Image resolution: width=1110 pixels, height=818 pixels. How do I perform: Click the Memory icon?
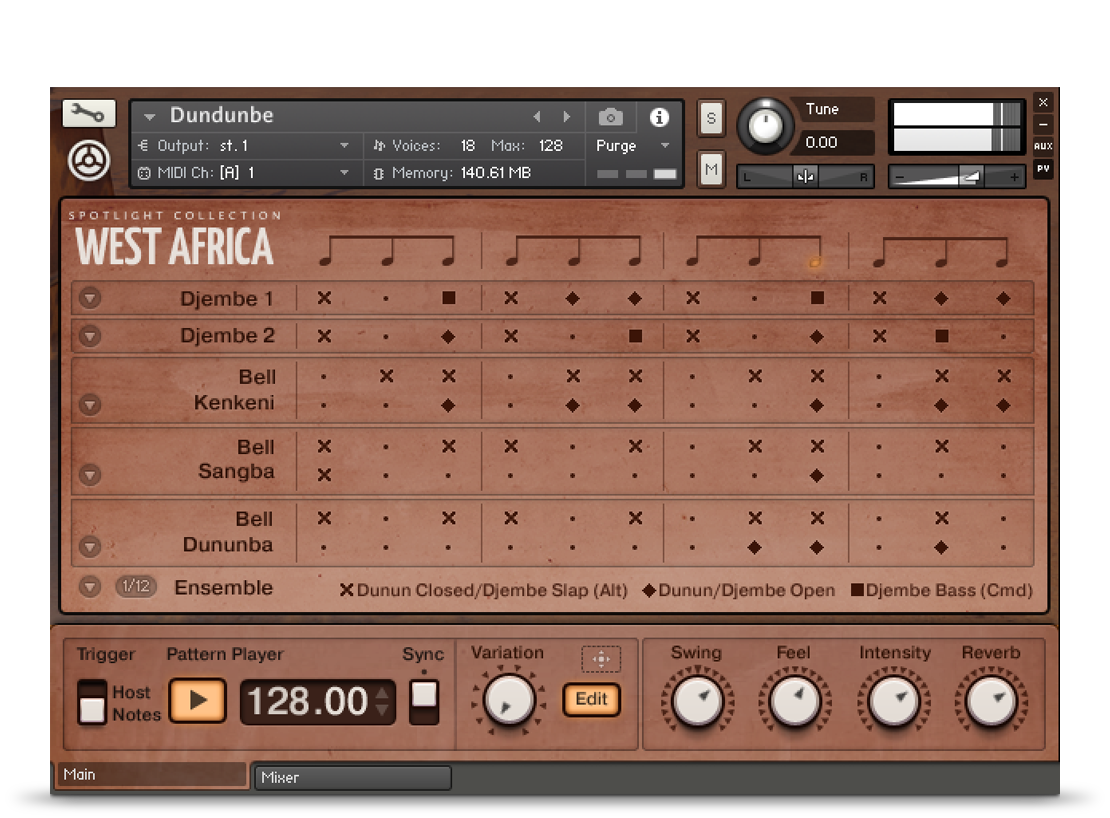coord(379,173)
